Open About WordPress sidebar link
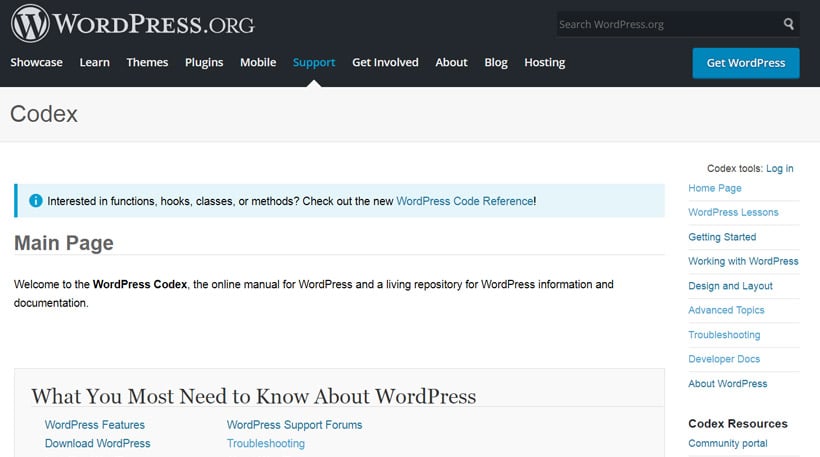Screen dimensions: 820x457 point(727,383)
